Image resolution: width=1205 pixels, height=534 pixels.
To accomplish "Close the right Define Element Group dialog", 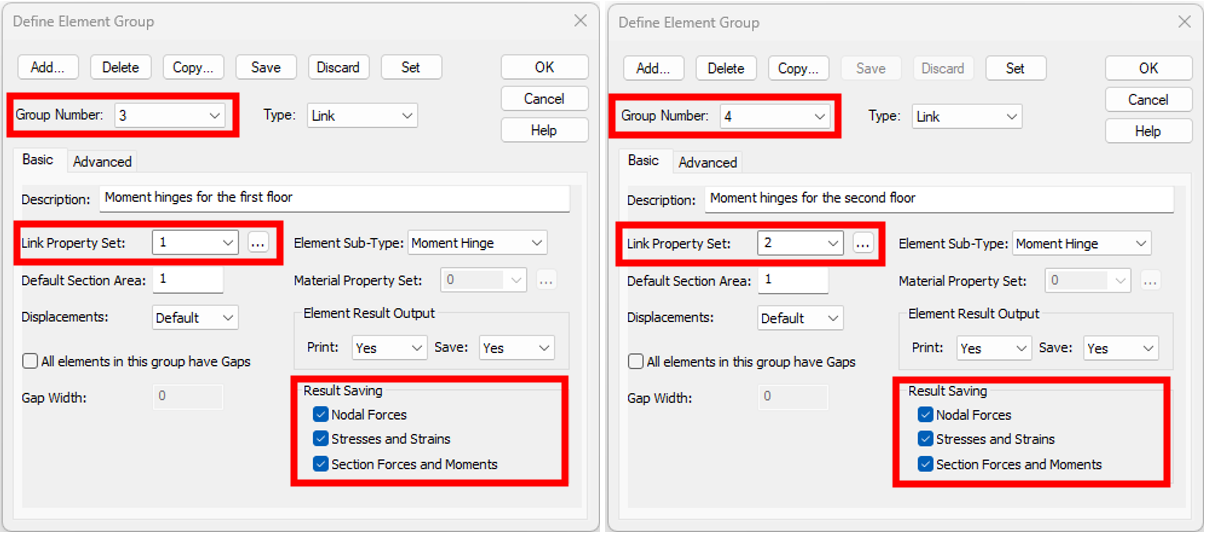I will 1184,22.
